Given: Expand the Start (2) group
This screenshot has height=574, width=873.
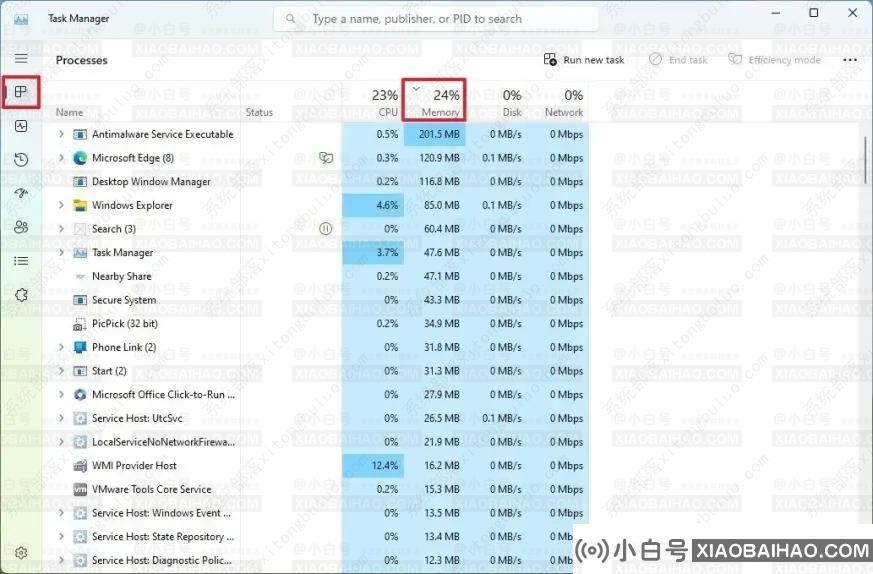Looking at the screenshot, I should 61,371.
